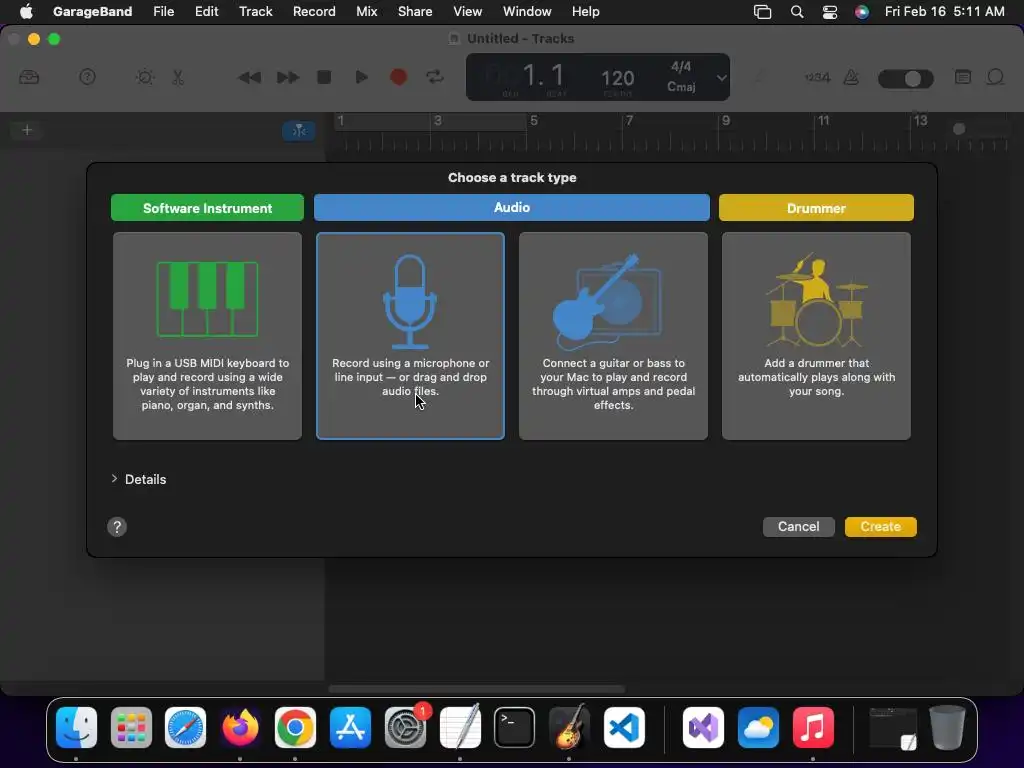
Task: Open Launchpad from the Dock
Action: tap(131, 727)
